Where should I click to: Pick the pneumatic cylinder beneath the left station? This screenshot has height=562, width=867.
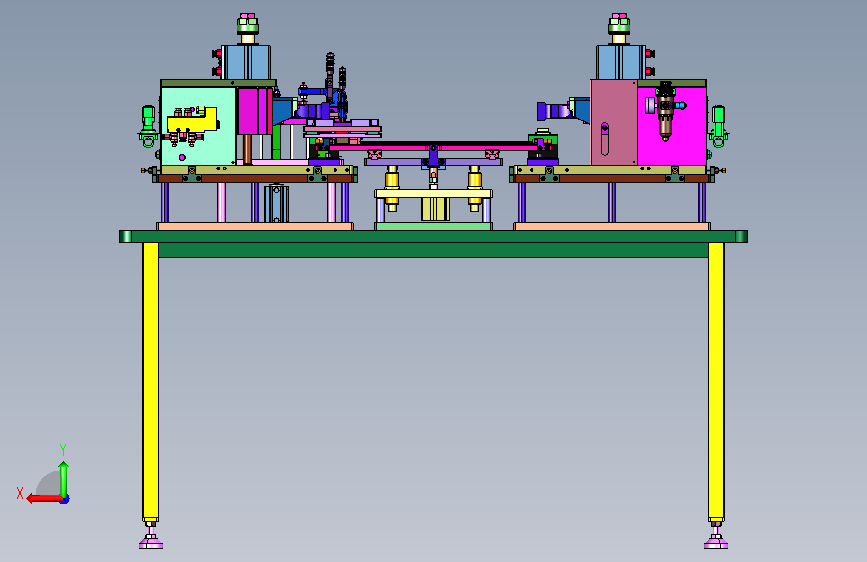pyautogui.click(x=276, y=204)
